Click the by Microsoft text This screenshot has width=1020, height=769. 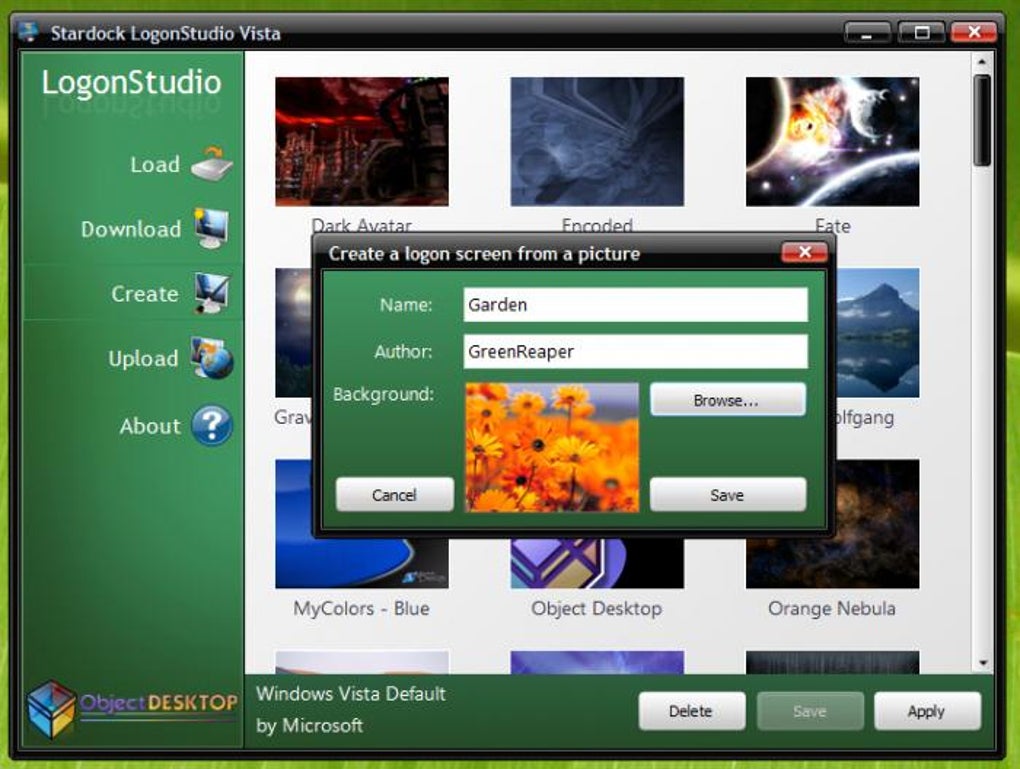310,725
